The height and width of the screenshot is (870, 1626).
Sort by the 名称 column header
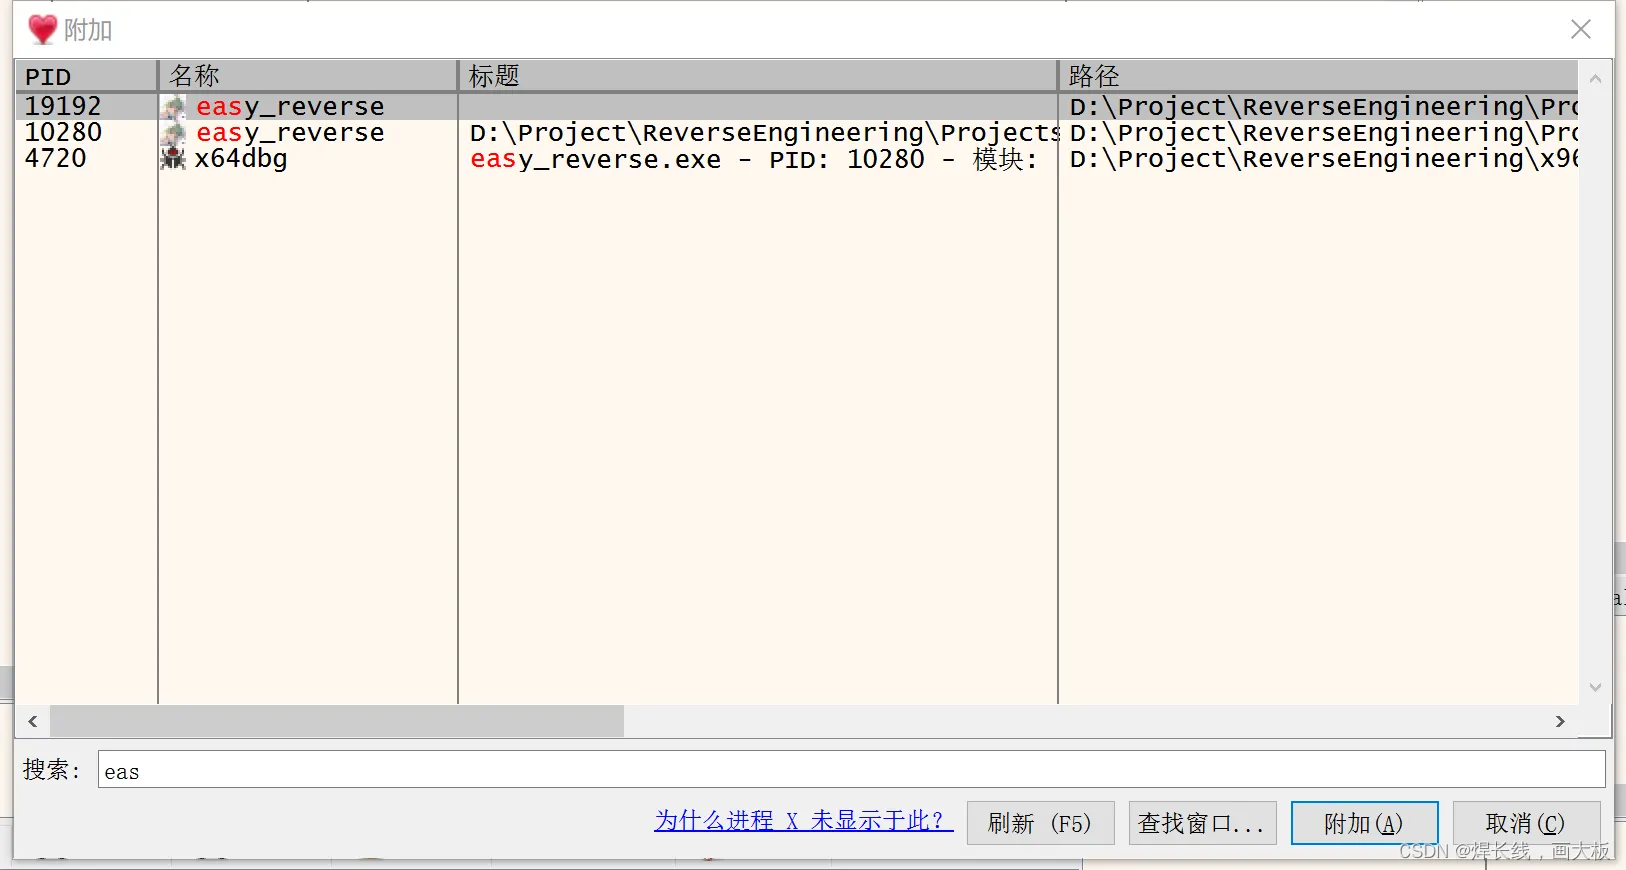[x=307, y=76]
